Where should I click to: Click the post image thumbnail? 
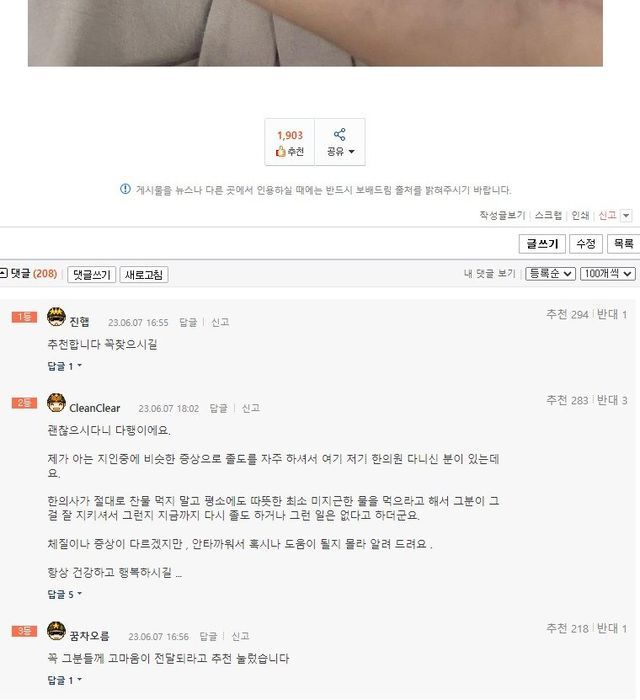click(315, 33)
